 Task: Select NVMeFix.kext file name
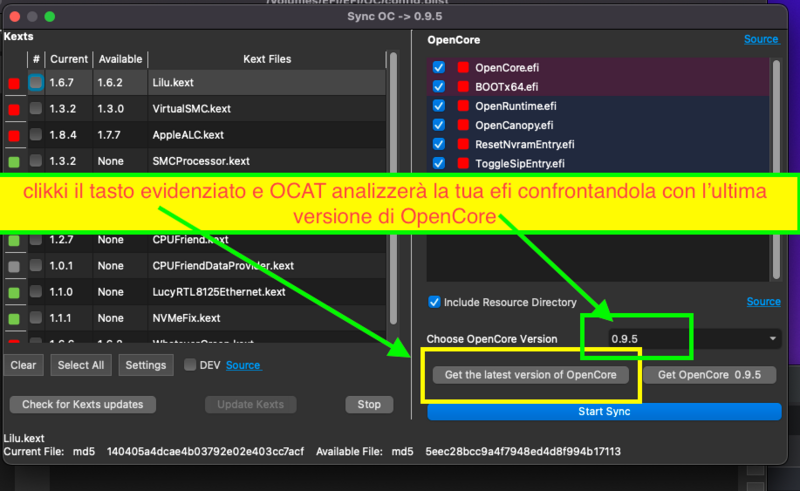tap(186, 318)
